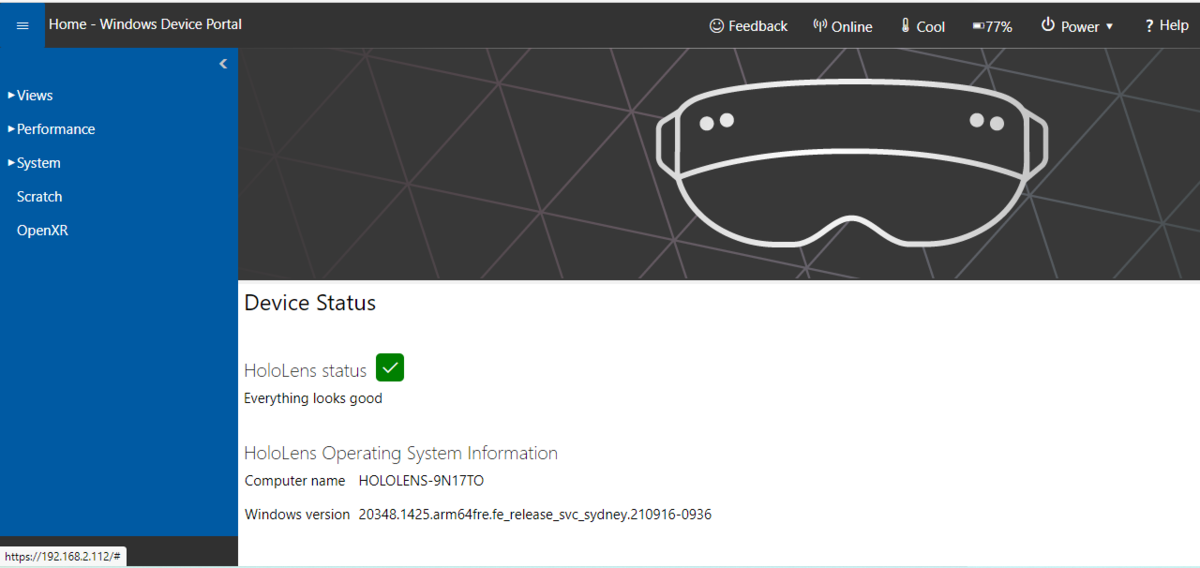The width and height of the screenshot is (1200, 568).
Task: Click the computer name HOLOLENS-9N17TO
Action: tap(421, 481)
